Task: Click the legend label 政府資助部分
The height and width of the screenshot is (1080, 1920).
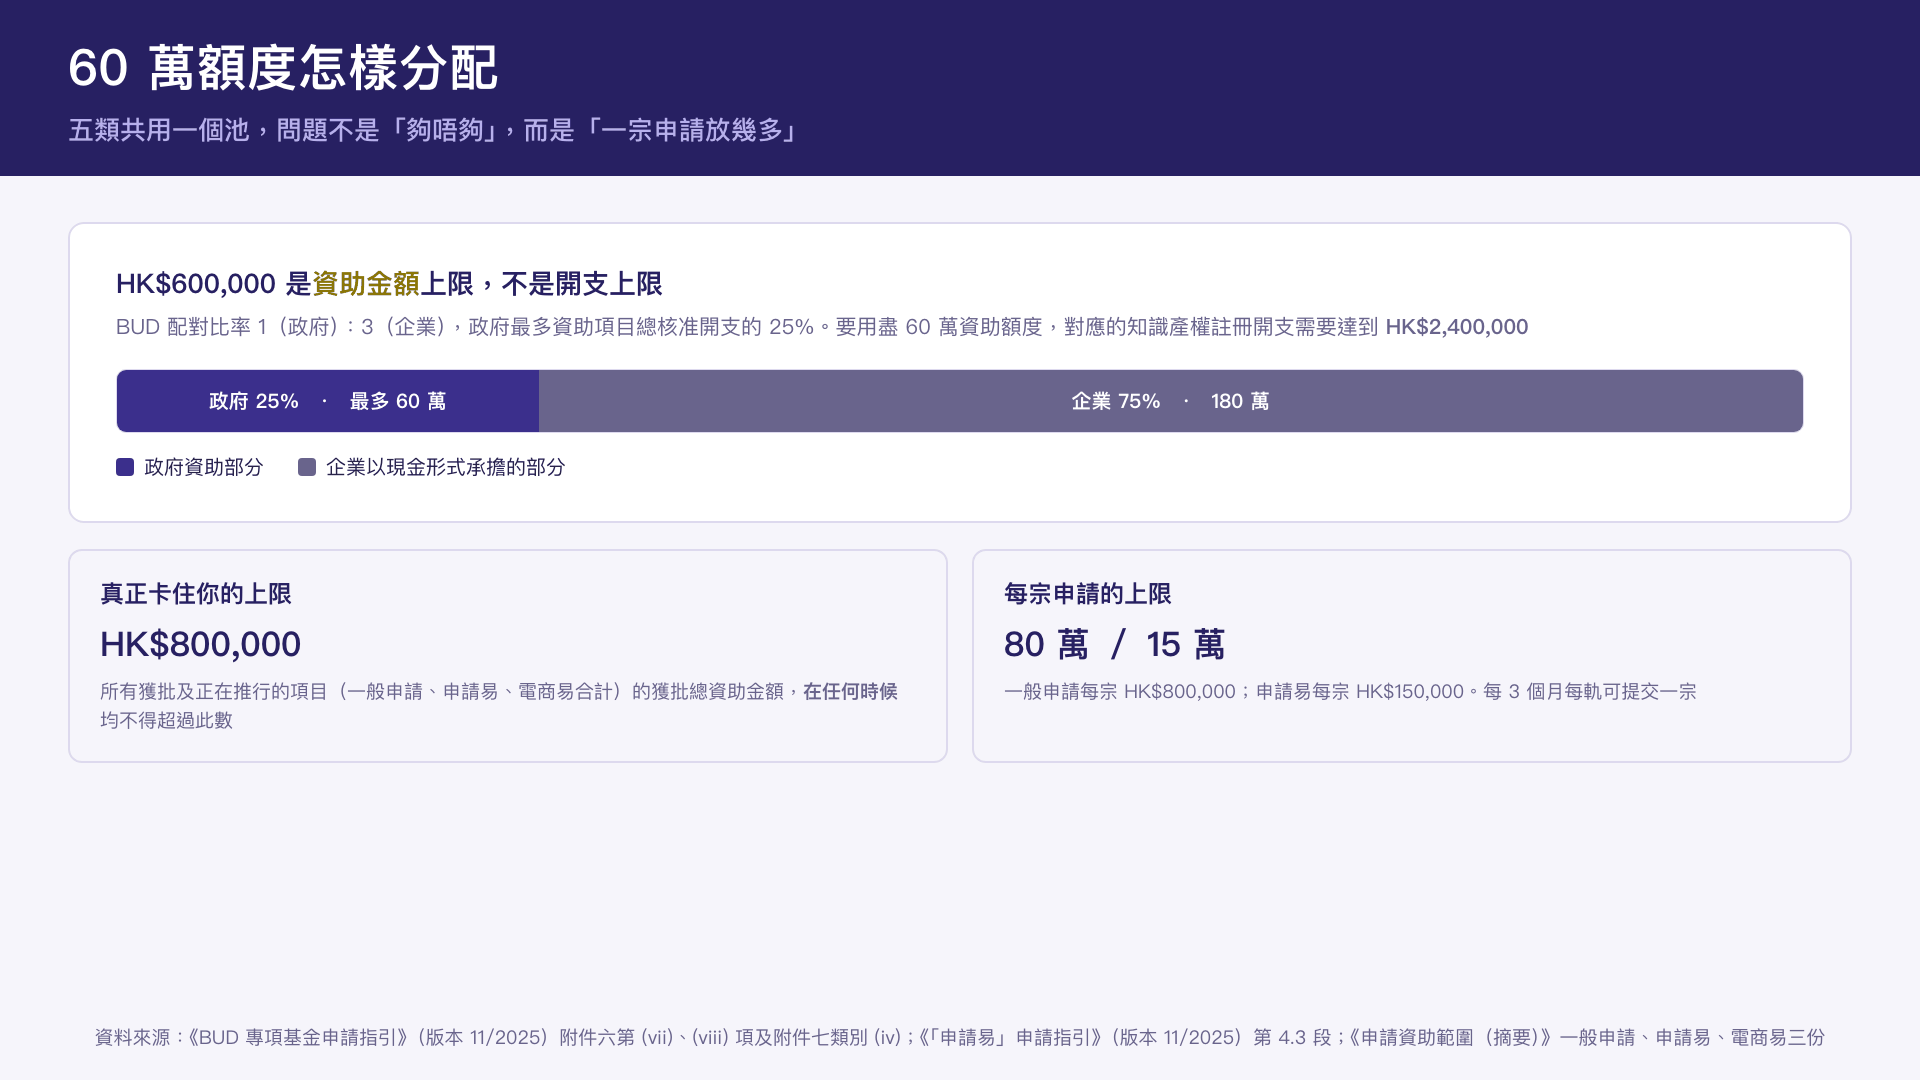Action: [x=203, y=467]
